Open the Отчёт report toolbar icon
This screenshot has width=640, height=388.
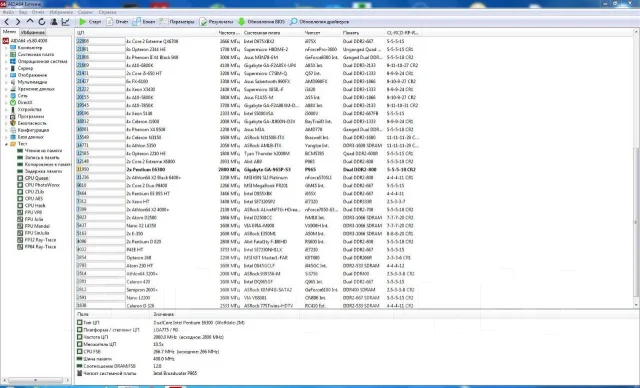click(109, 22)
